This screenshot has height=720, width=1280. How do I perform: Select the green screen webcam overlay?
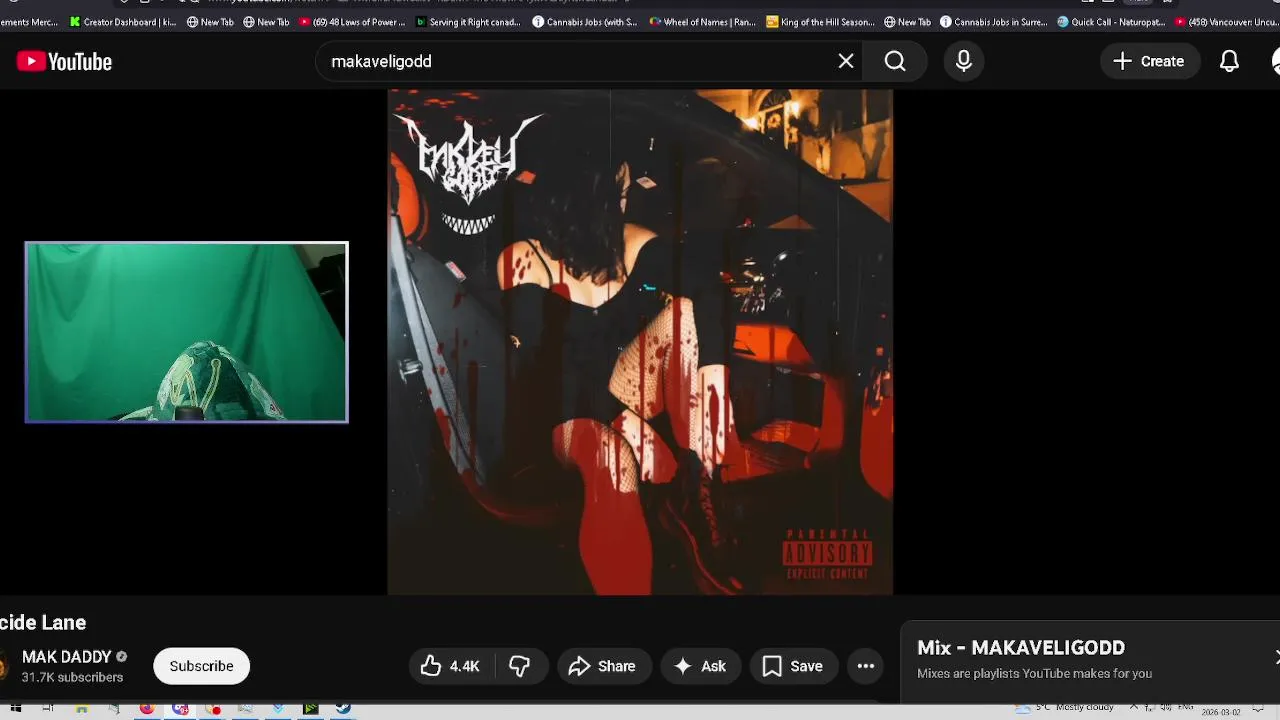point(187,332)
